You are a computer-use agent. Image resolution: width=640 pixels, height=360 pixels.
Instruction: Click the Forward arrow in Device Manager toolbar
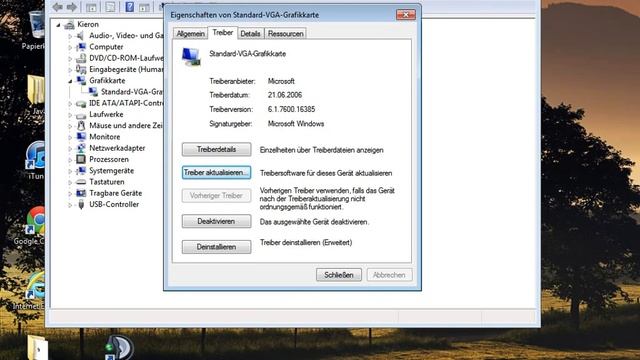coord(71,7)
